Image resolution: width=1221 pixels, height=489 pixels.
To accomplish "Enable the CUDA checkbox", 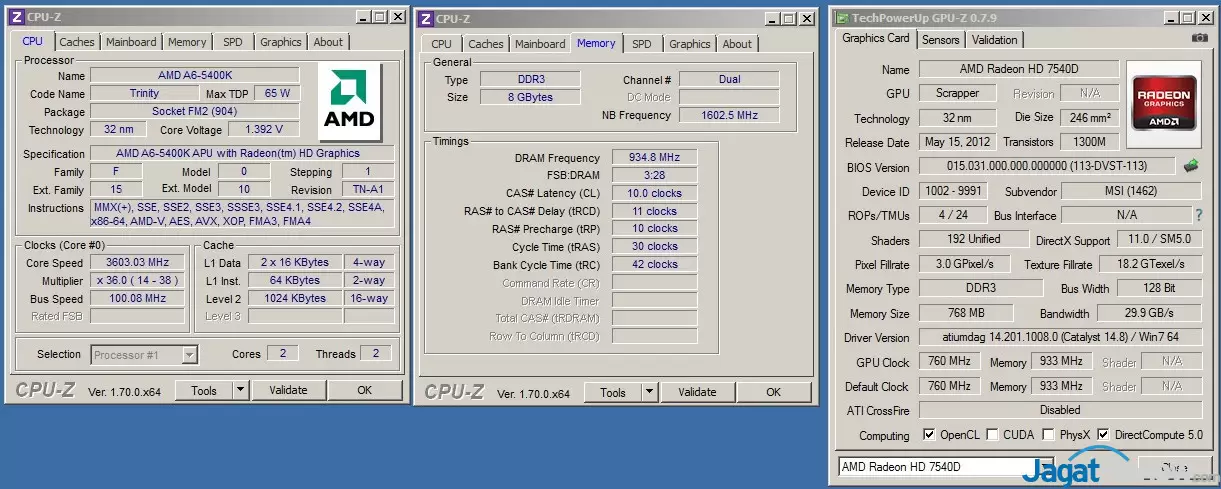I will point(992,435).
